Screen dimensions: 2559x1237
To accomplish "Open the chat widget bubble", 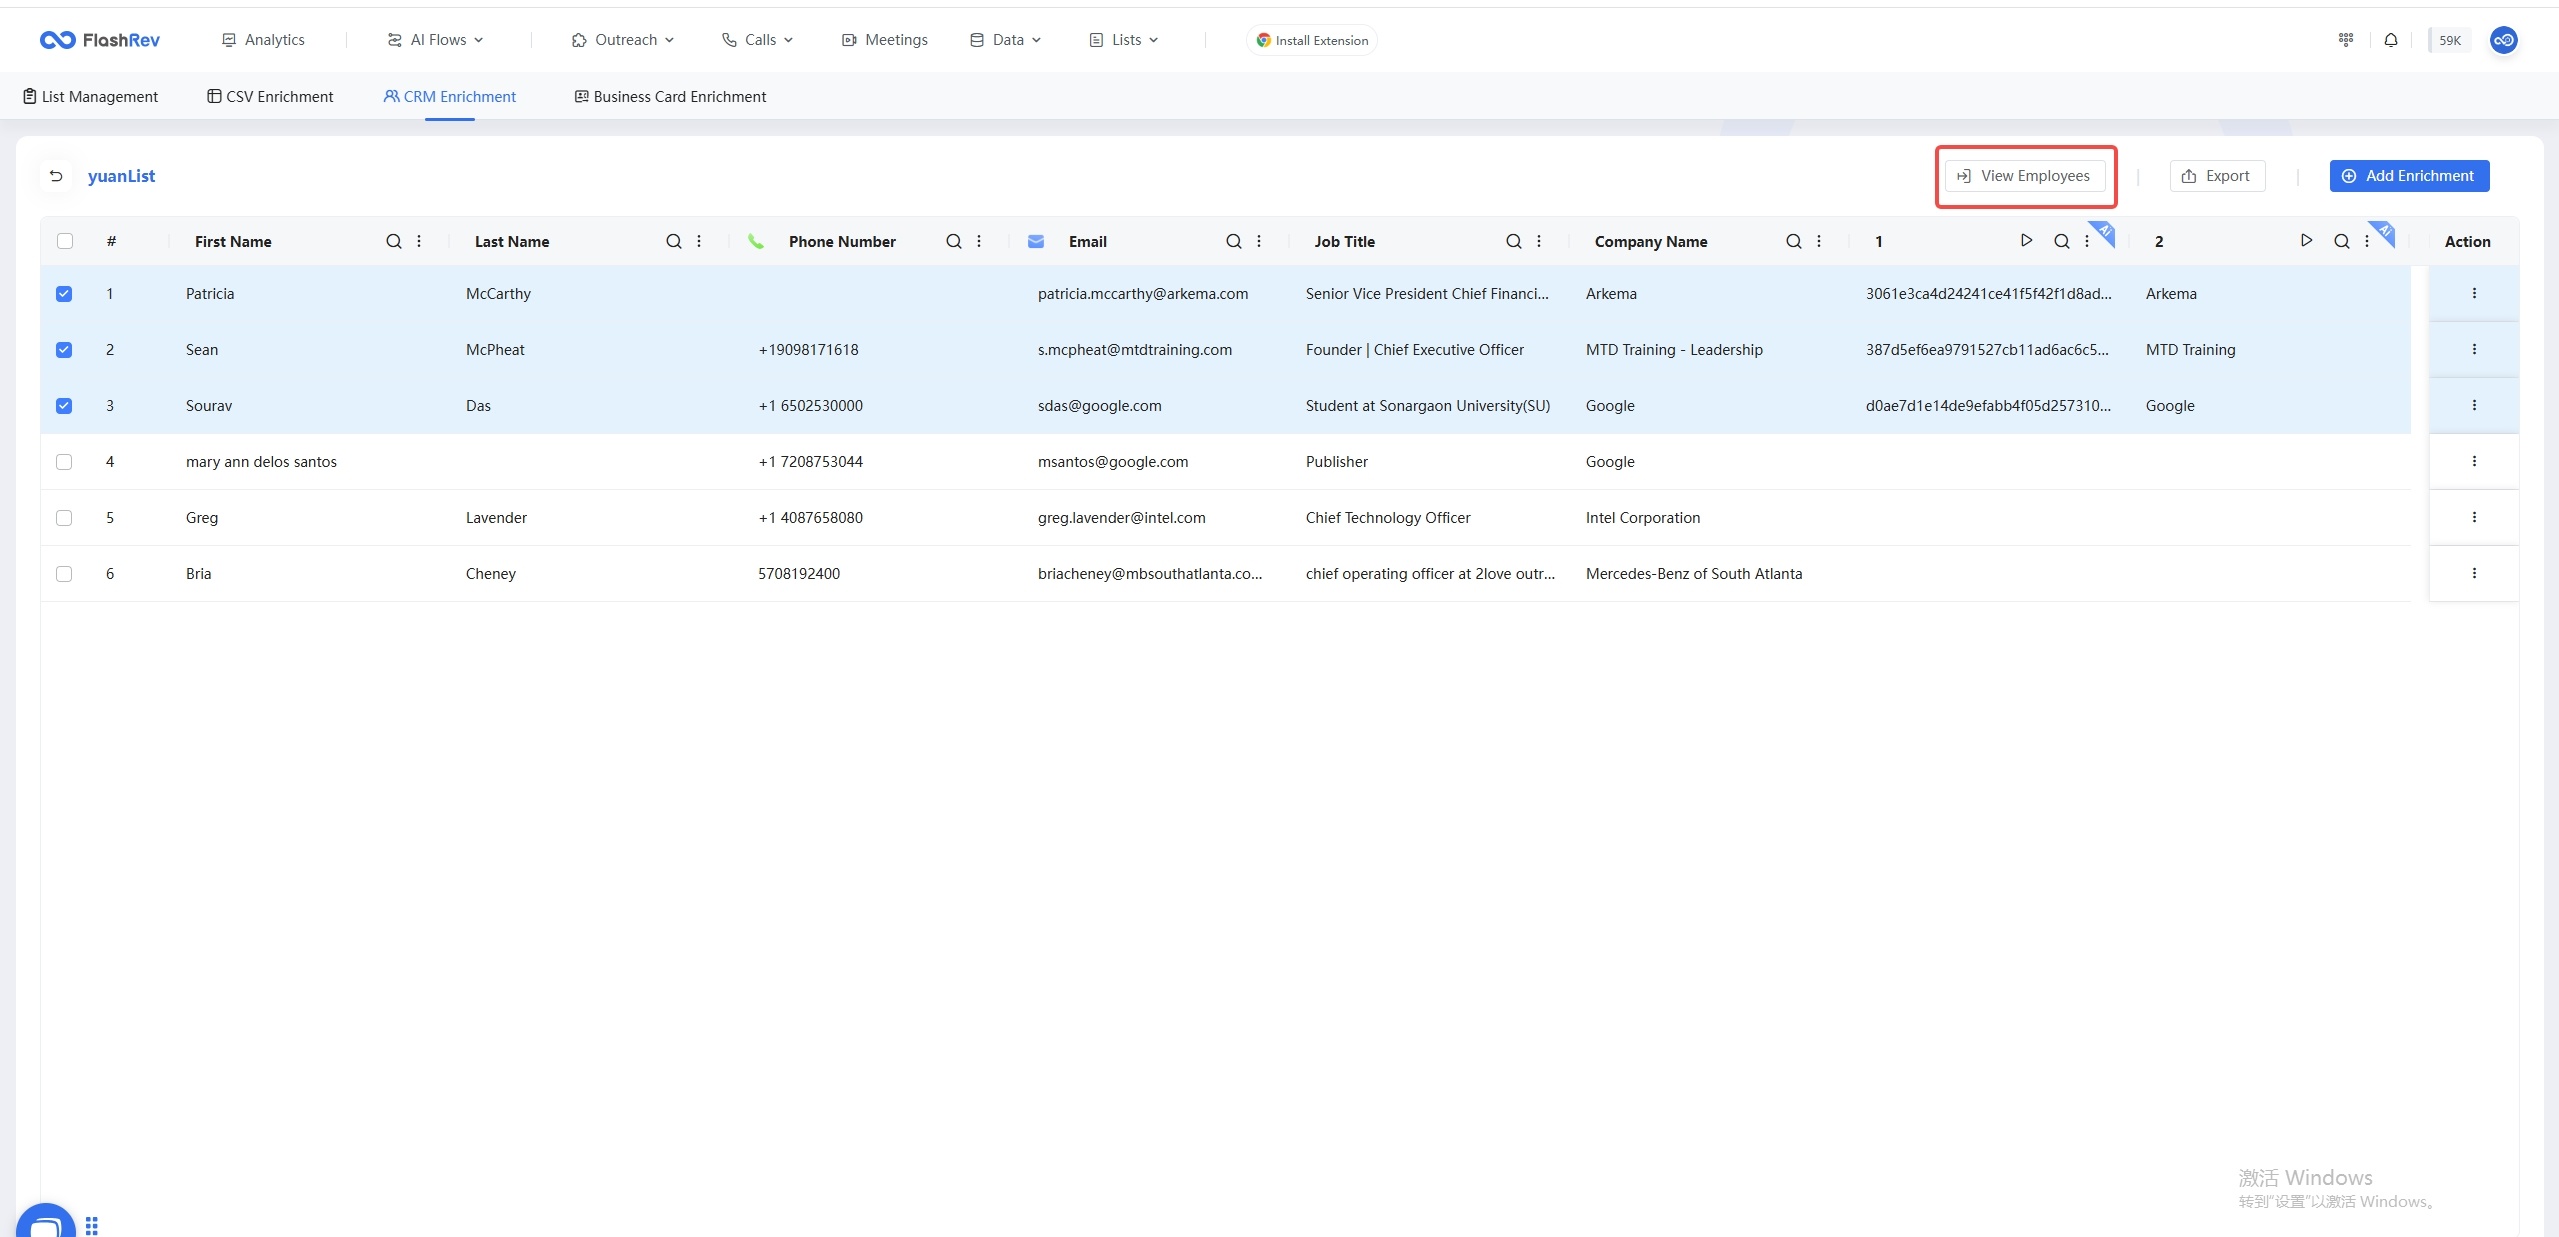I will 46,1221.
